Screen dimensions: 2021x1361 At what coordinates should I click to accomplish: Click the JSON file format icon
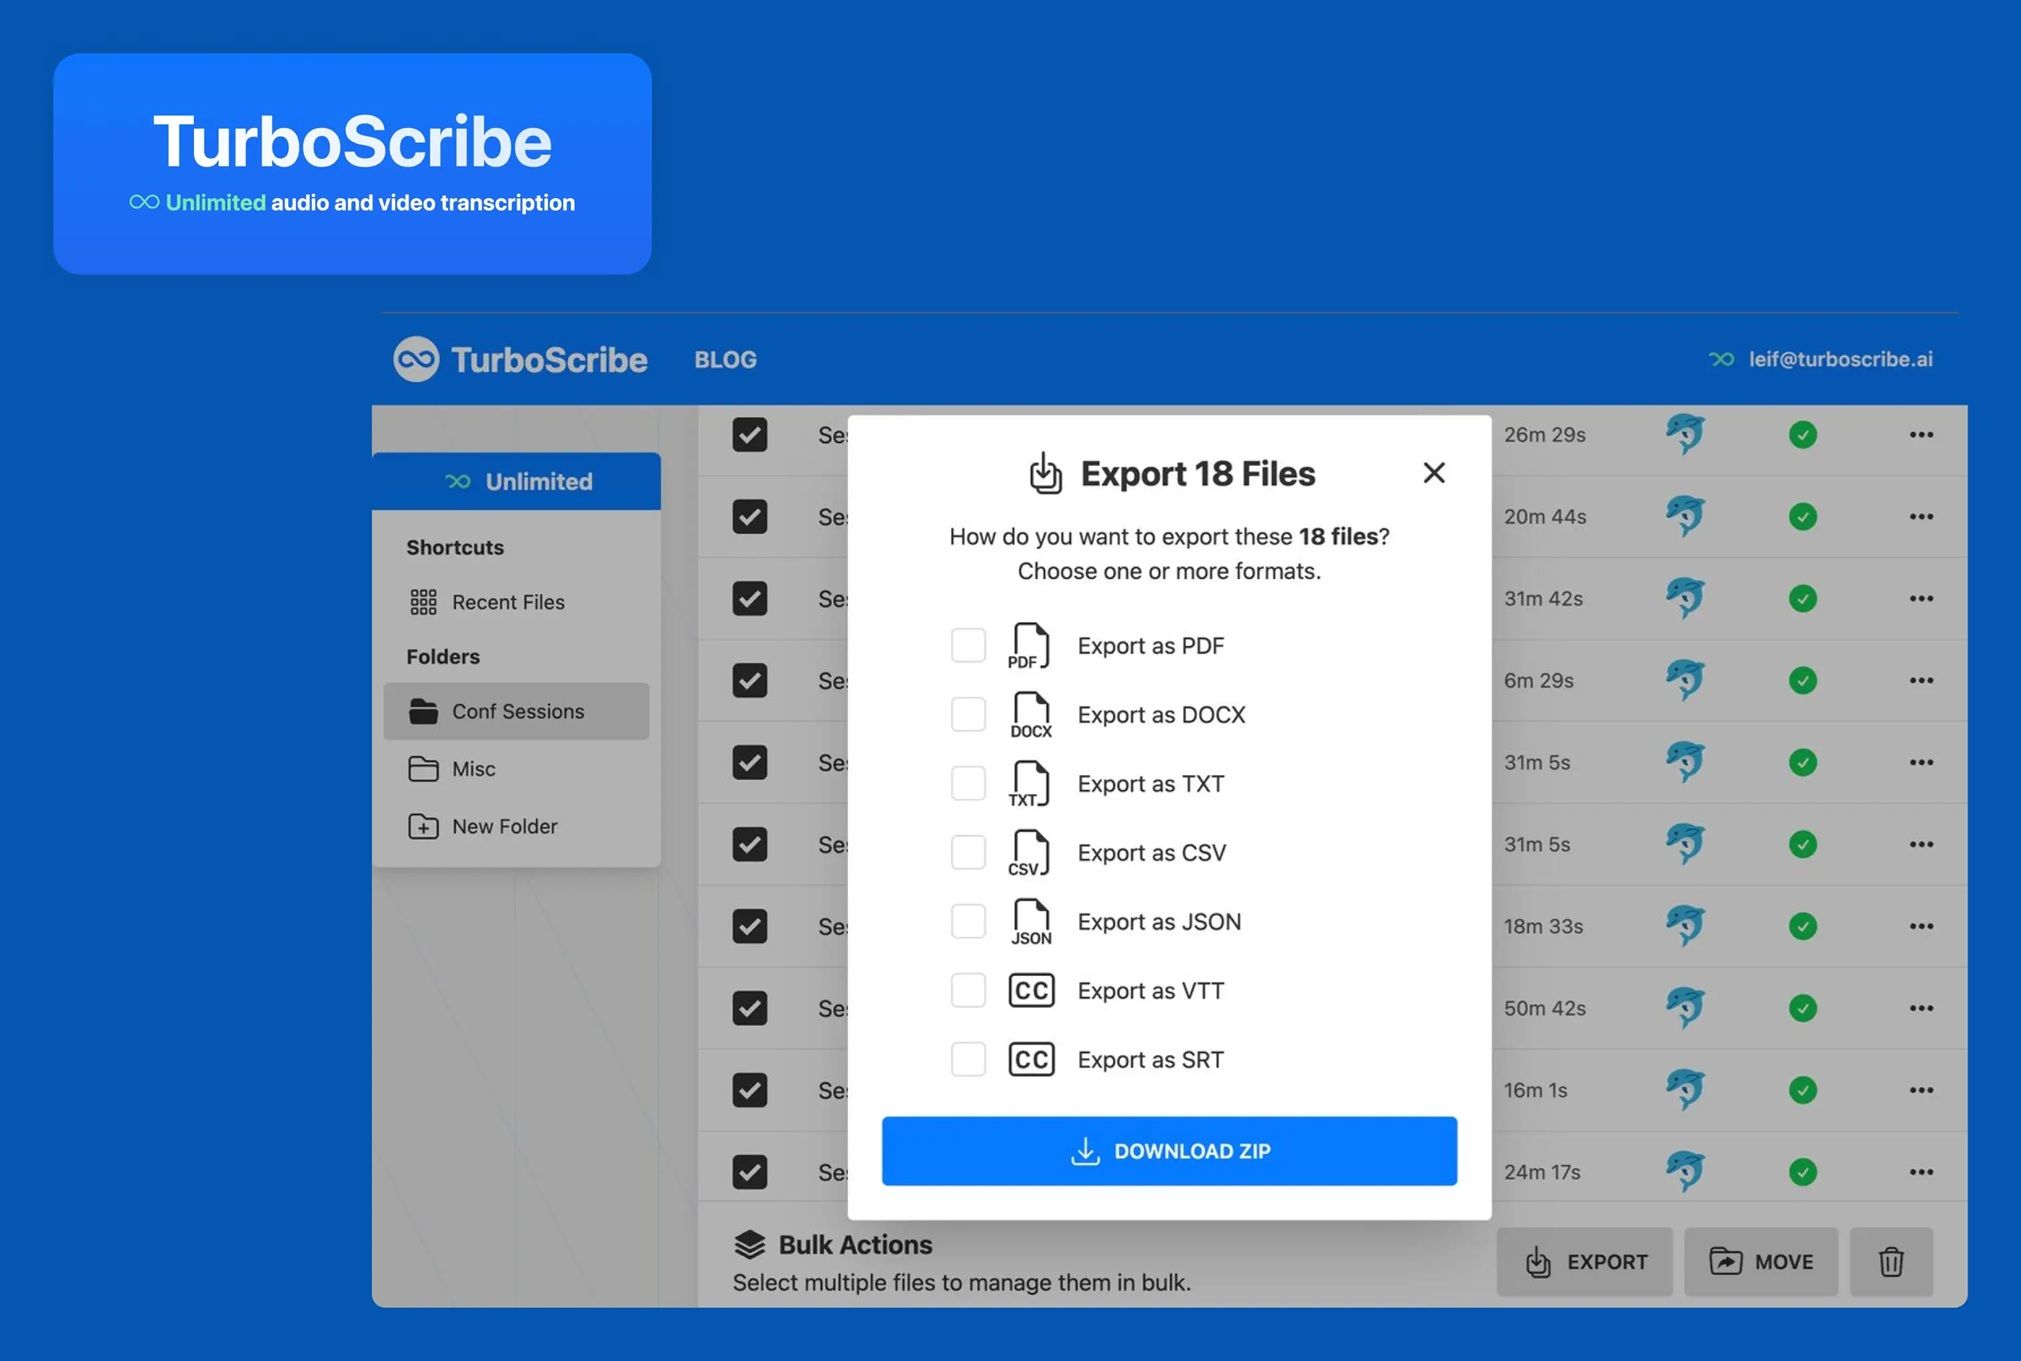1030,921
